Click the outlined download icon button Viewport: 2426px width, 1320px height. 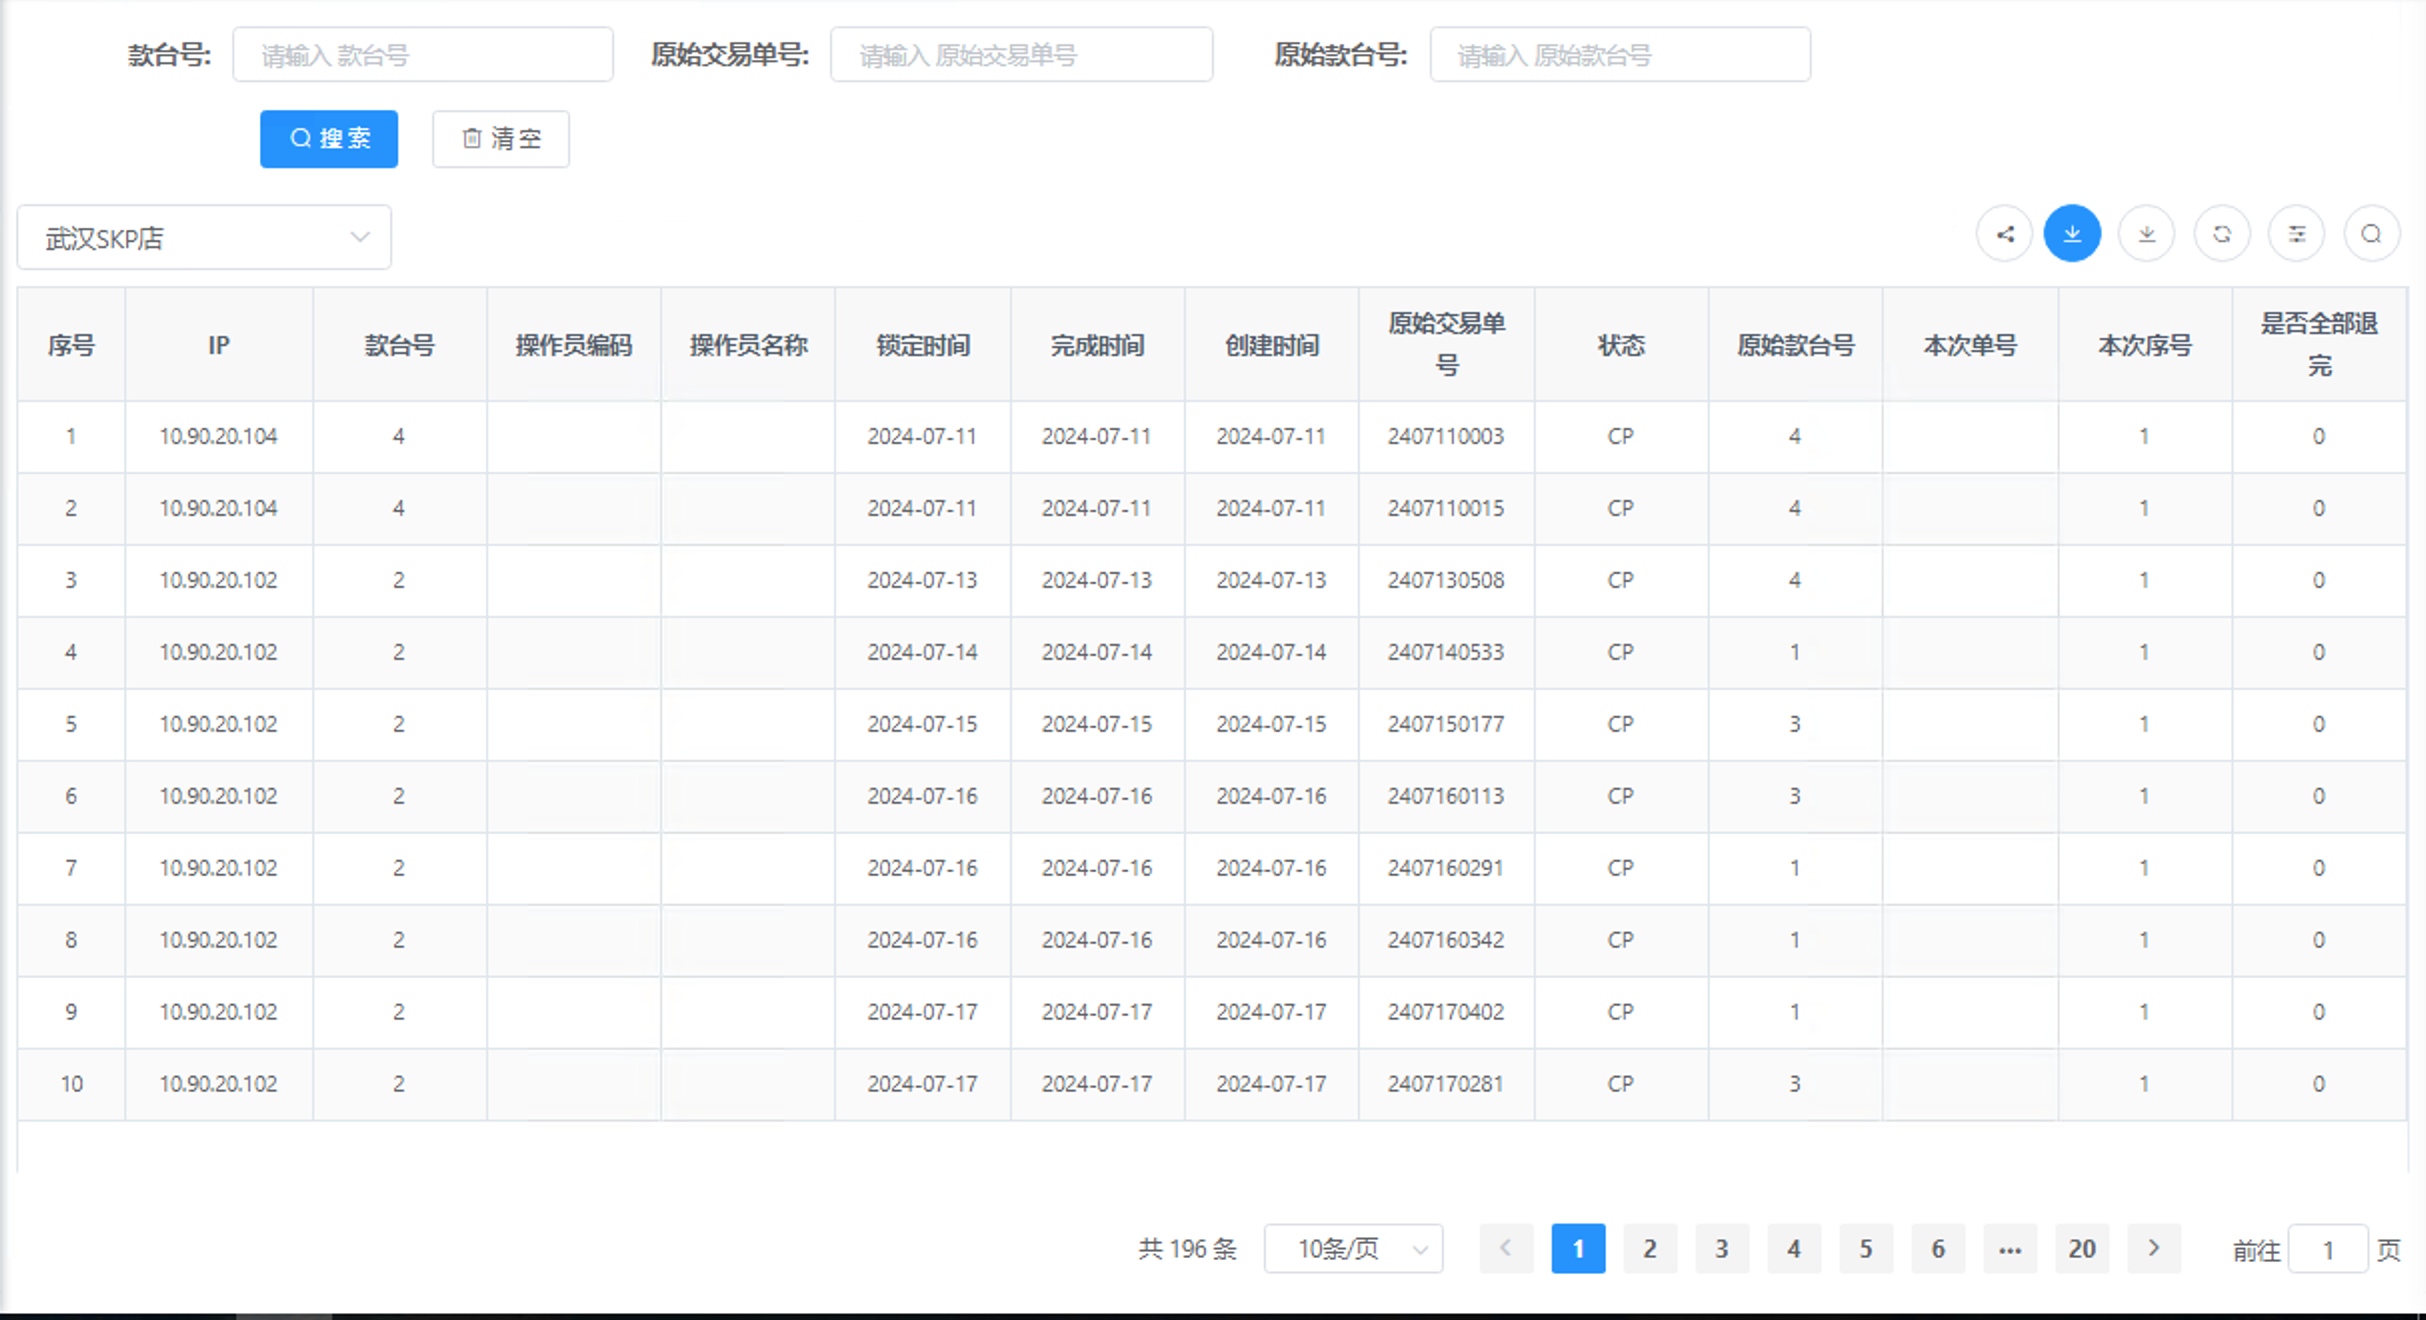2146,234
